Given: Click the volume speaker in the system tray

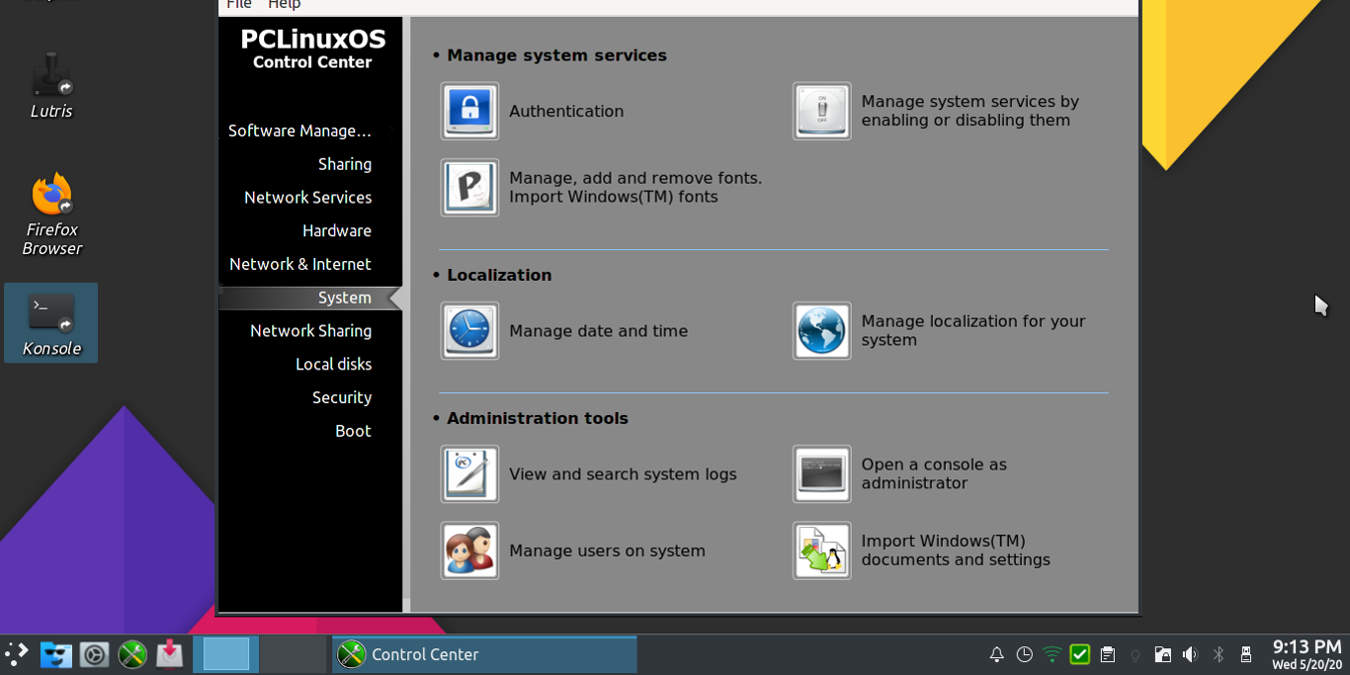Looking at the screenshot, I should tap(1189, 654).
